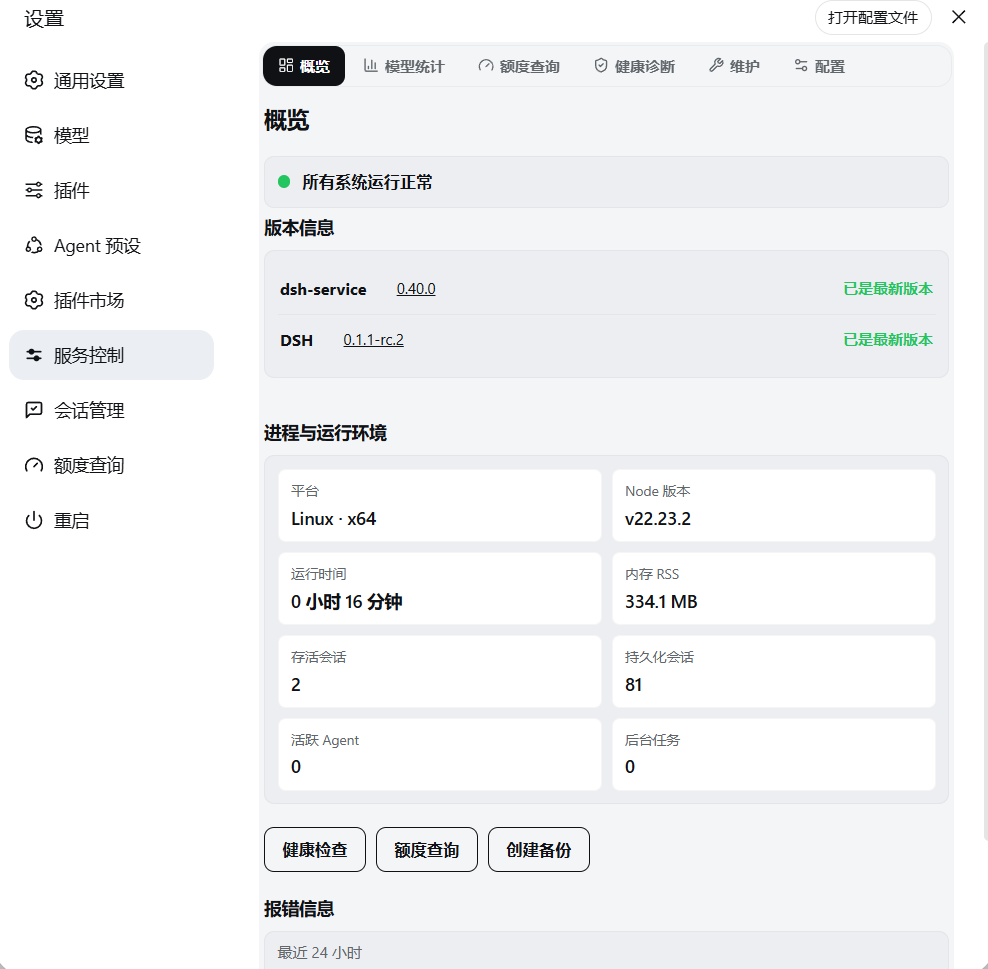This screenshot has width=988, height=969.
Task: Open the 维护 tab
Action: [734, 66]
